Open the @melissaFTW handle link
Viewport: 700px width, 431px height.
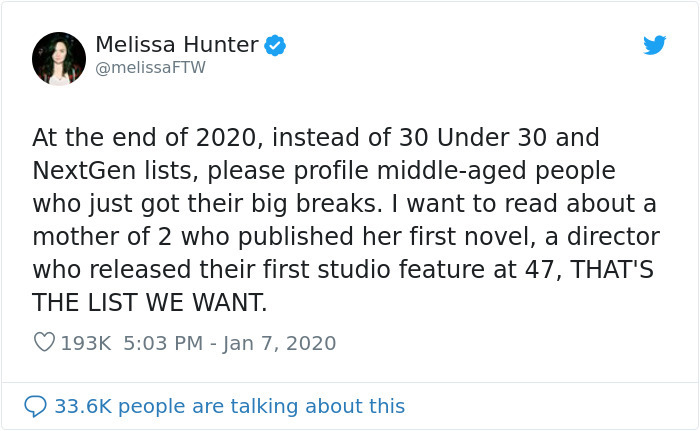tap(150, 68)
